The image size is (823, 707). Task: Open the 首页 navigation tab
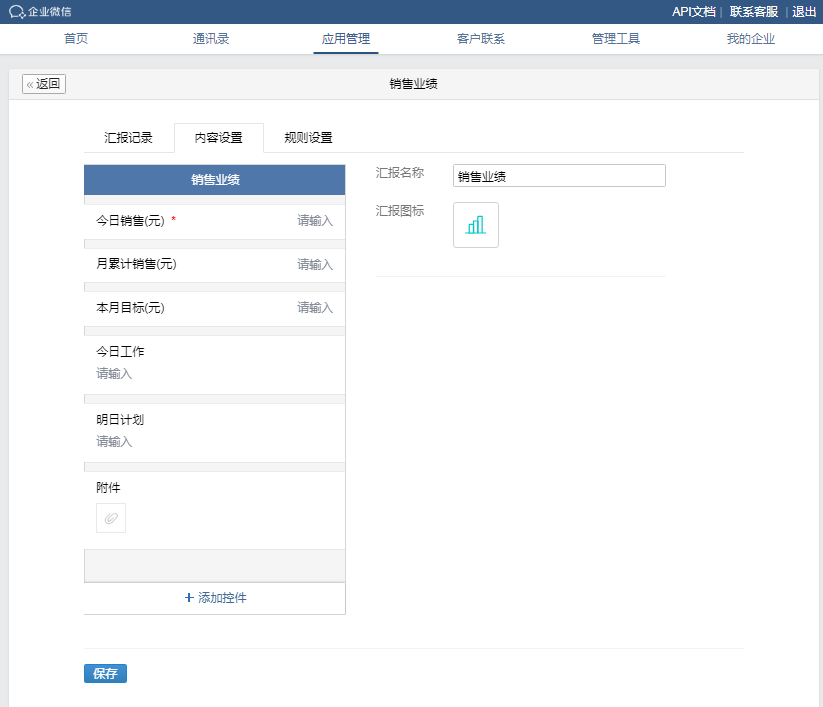click(x=76, y=38)
